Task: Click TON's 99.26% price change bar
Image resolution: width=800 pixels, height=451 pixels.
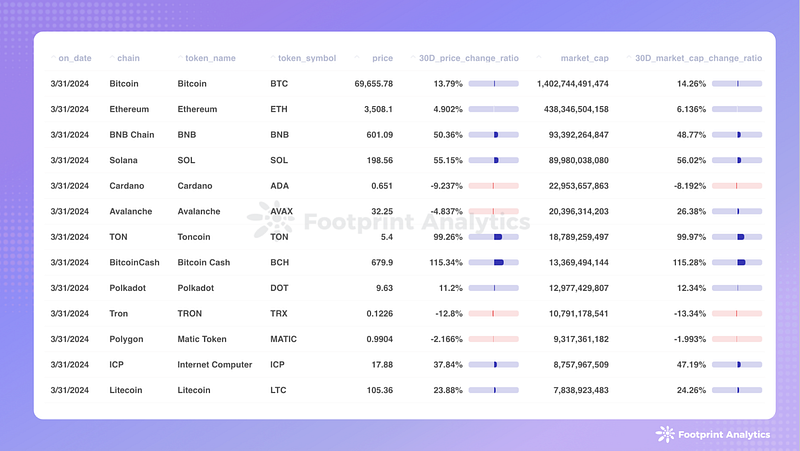Action: (x=493, y=237)
